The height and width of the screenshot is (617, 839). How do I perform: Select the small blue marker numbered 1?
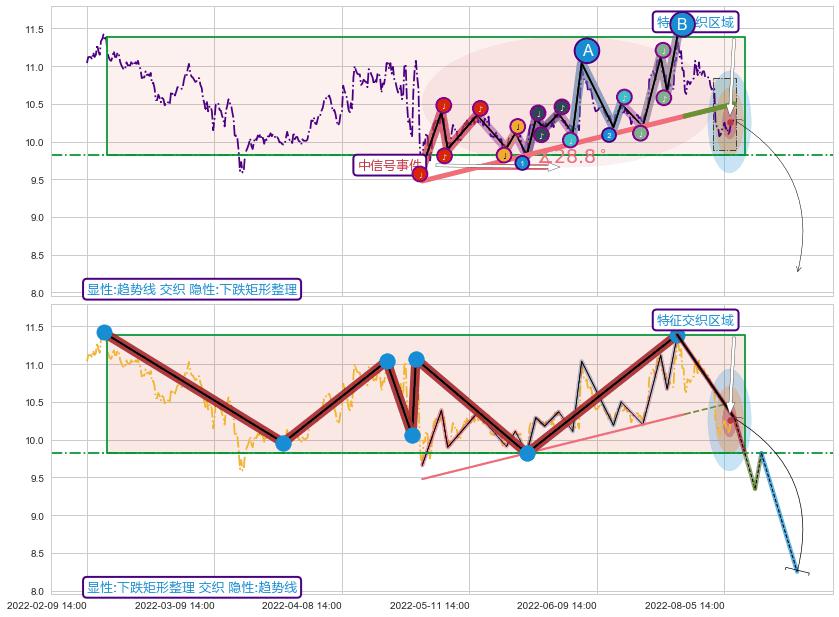coord(522,162)
